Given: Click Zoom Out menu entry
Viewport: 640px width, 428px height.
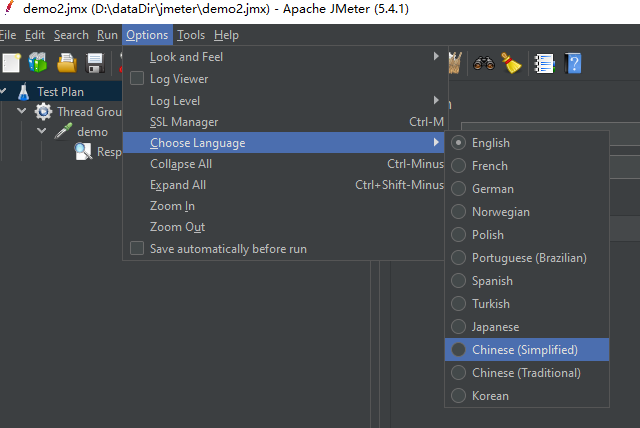Looking at the screenshot, I should click(283, 227).
